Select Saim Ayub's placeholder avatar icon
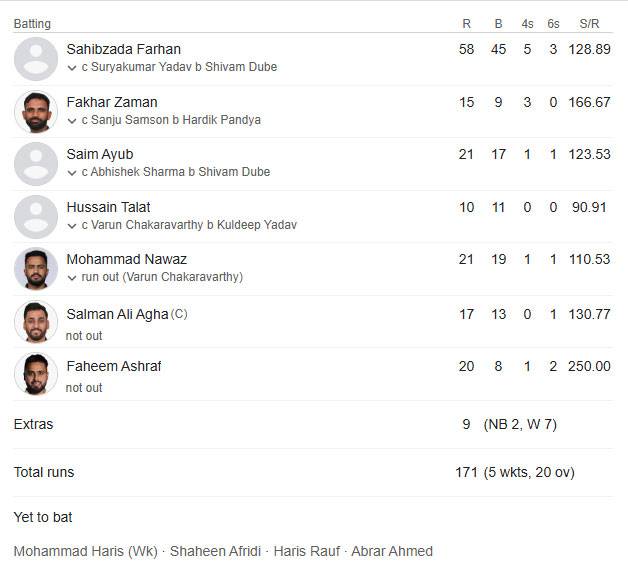 (36, 164)
